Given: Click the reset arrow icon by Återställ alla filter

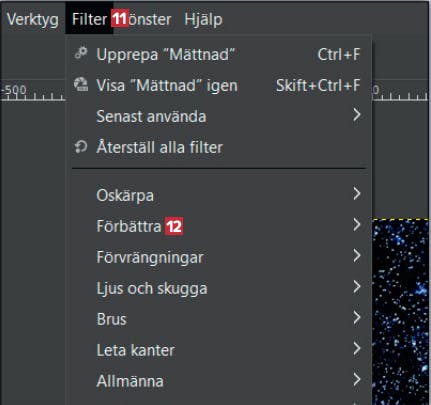Looking at the screenshot, I should click(x=81, y=147).
